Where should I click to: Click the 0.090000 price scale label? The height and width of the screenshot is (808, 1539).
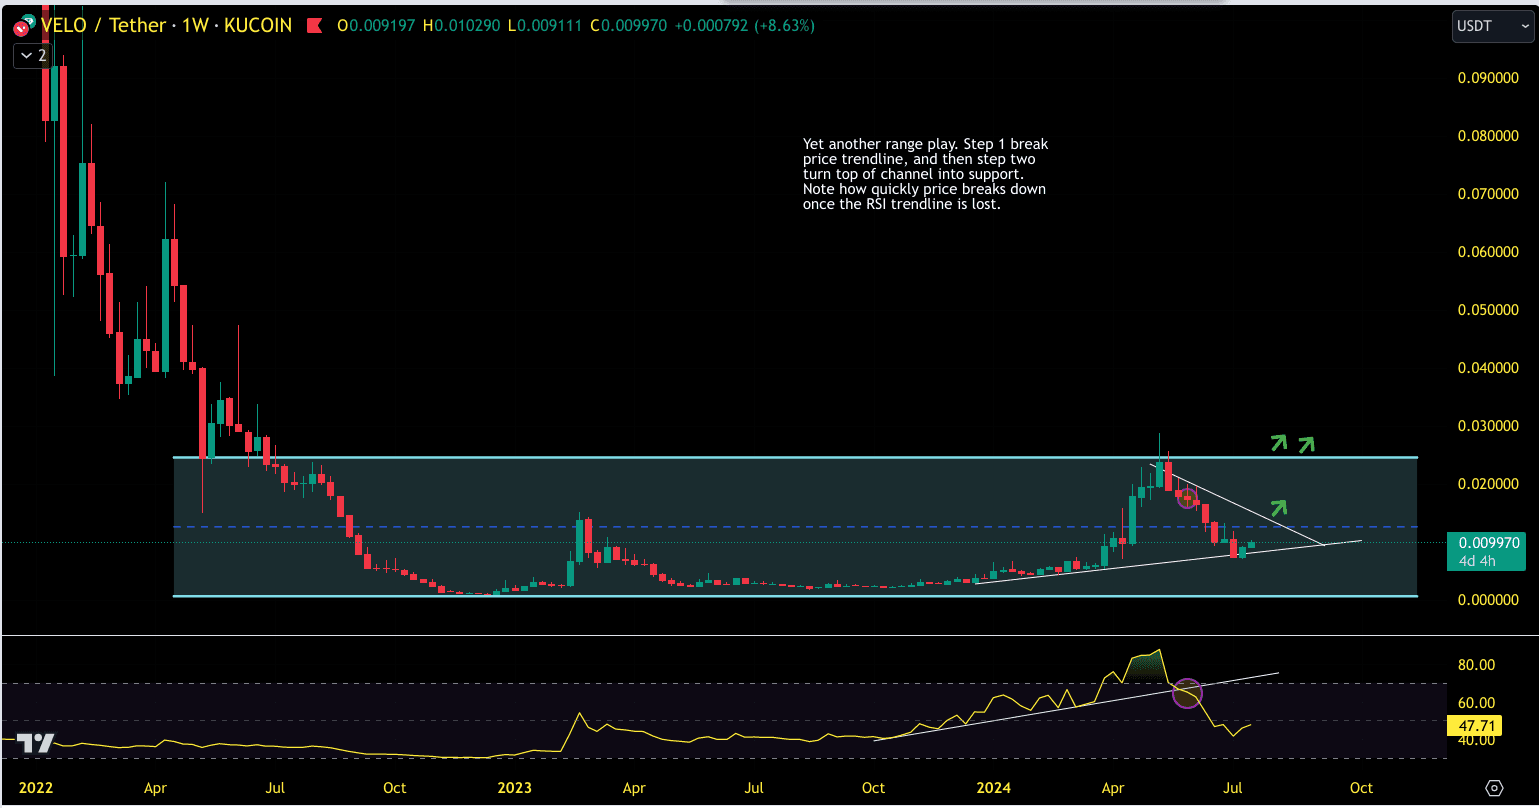pyautogui.click(x=1488, y=78)
